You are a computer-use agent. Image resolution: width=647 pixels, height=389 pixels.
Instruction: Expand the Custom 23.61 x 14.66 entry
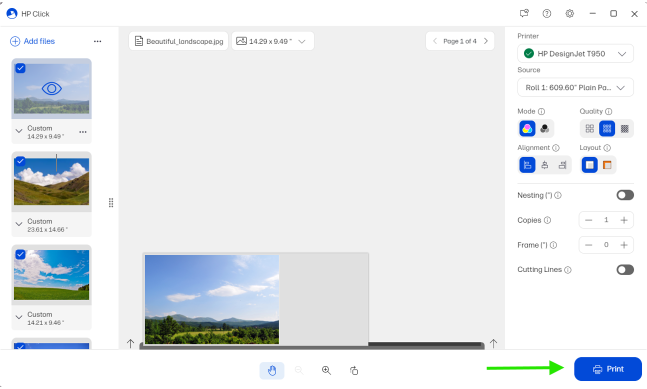point(19,224)
